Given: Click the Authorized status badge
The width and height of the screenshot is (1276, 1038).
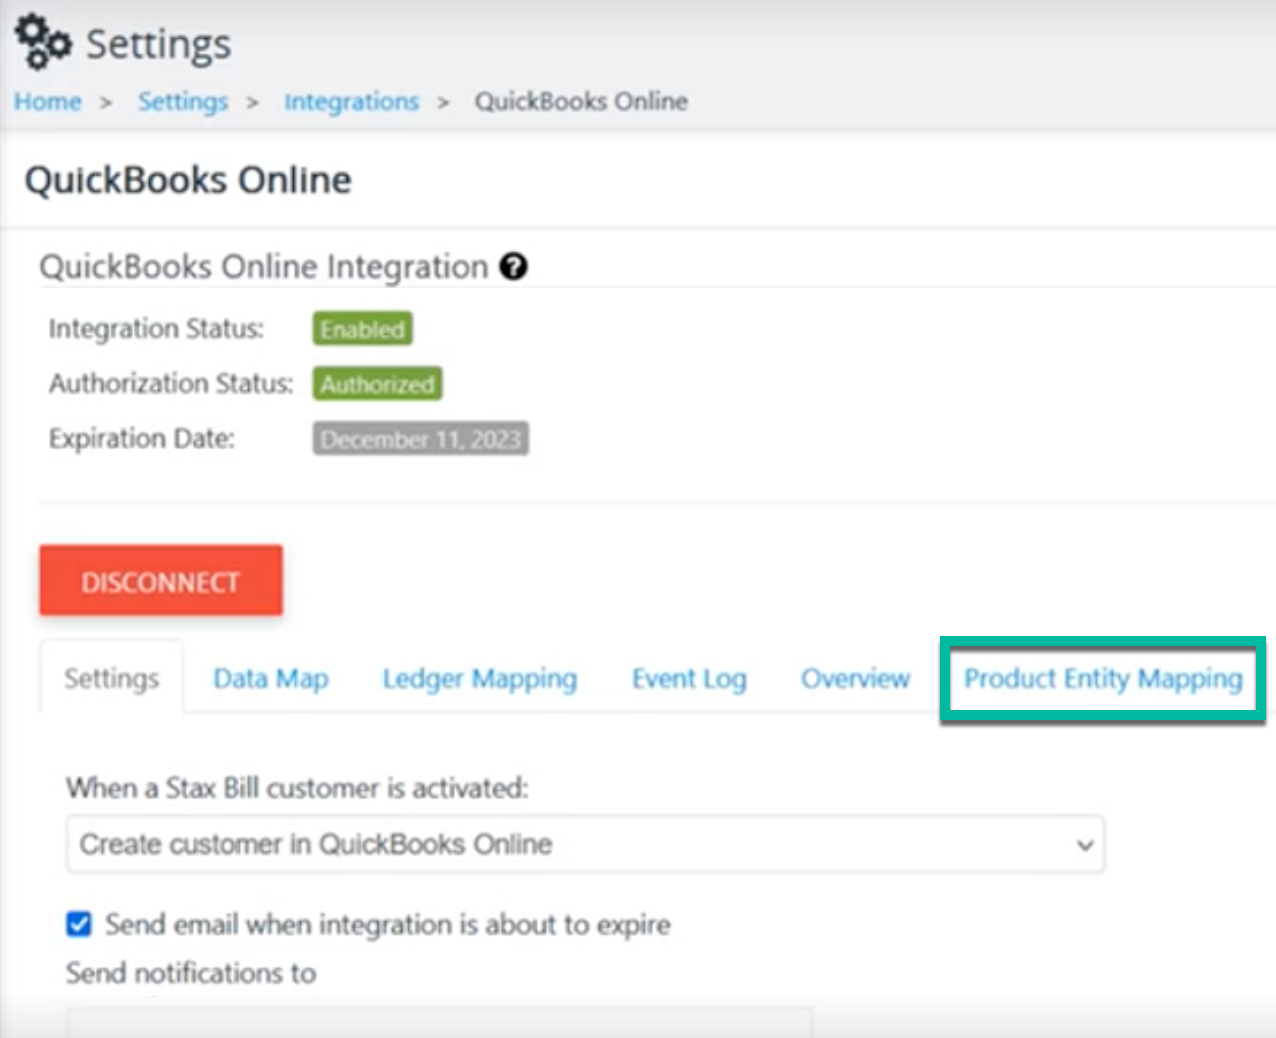Looking at the screenshot, I should [377, 384].
